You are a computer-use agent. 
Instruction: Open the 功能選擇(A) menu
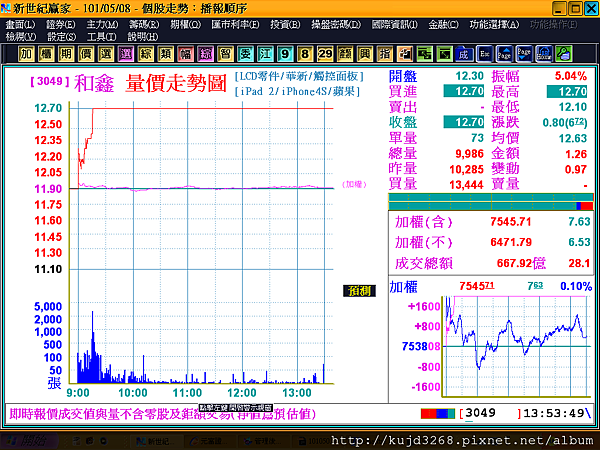[x=494, y=25]
